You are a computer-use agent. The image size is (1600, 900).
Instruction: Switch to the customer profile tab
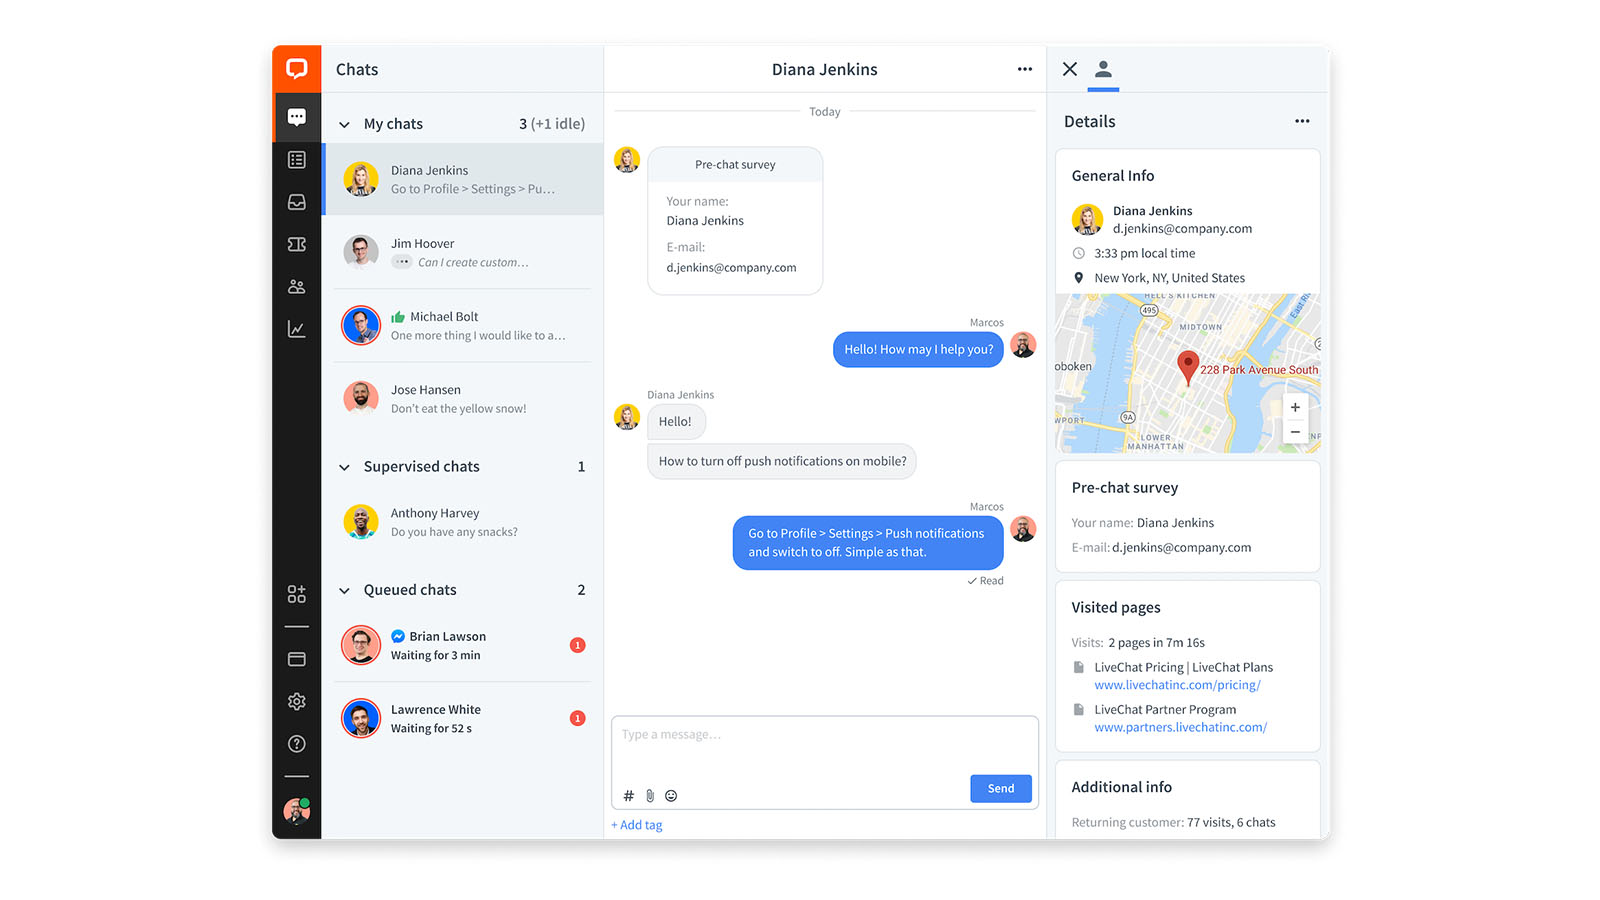pyautogui.click(x=1103, y=69)
